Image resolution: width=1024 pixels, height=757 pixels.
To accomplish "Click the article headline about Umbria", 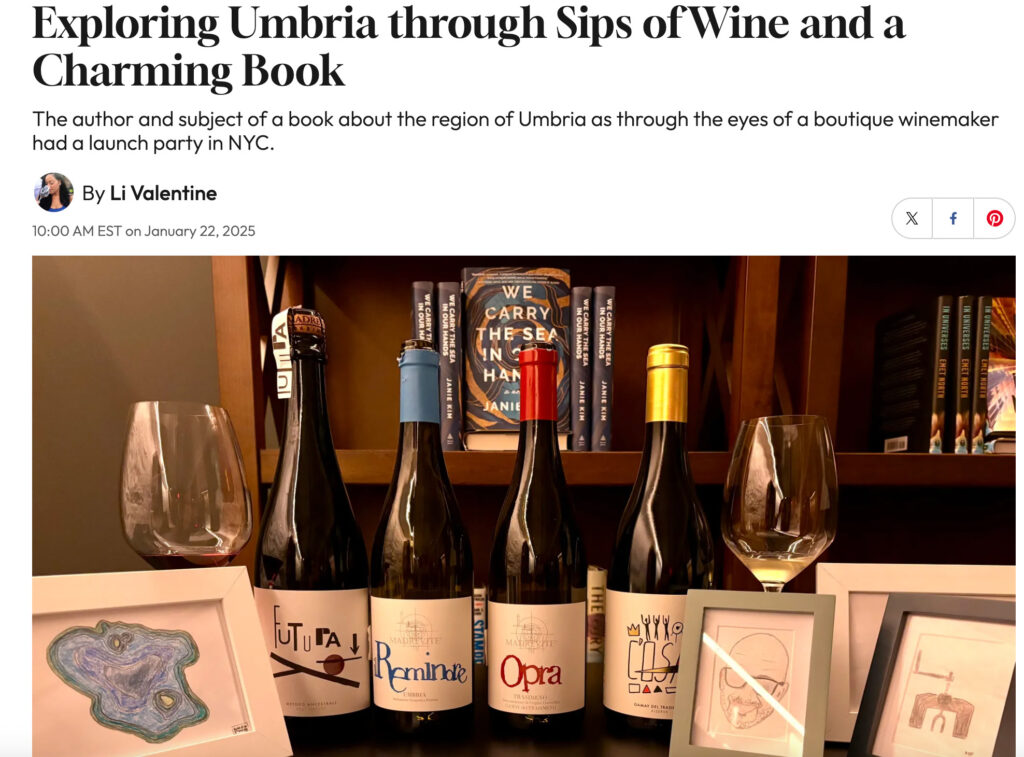I will [468, 47].
